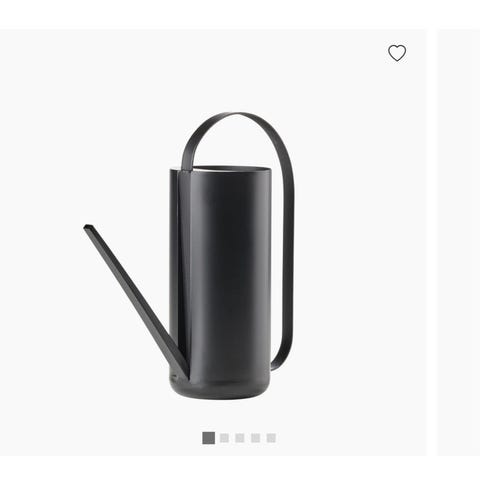Show the fourth image via indicator square
480x480 pixels.
tap(255, 438)
